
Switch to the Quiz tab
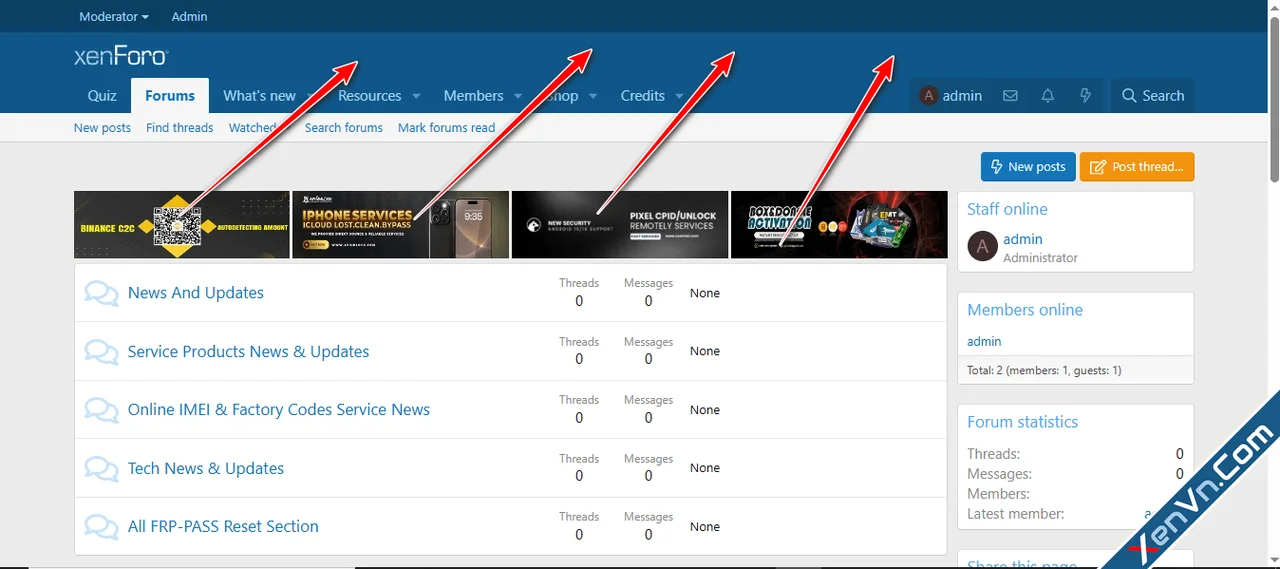(102, 96)
